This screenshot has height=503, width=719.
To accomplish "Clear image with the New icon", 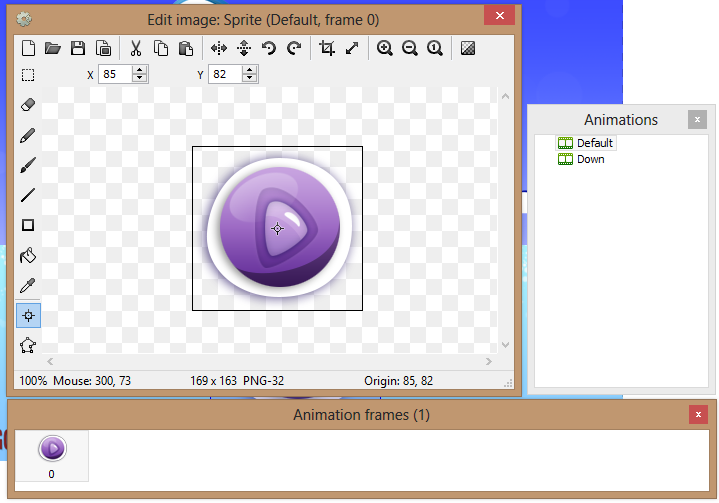I will [x=28, y=48].
